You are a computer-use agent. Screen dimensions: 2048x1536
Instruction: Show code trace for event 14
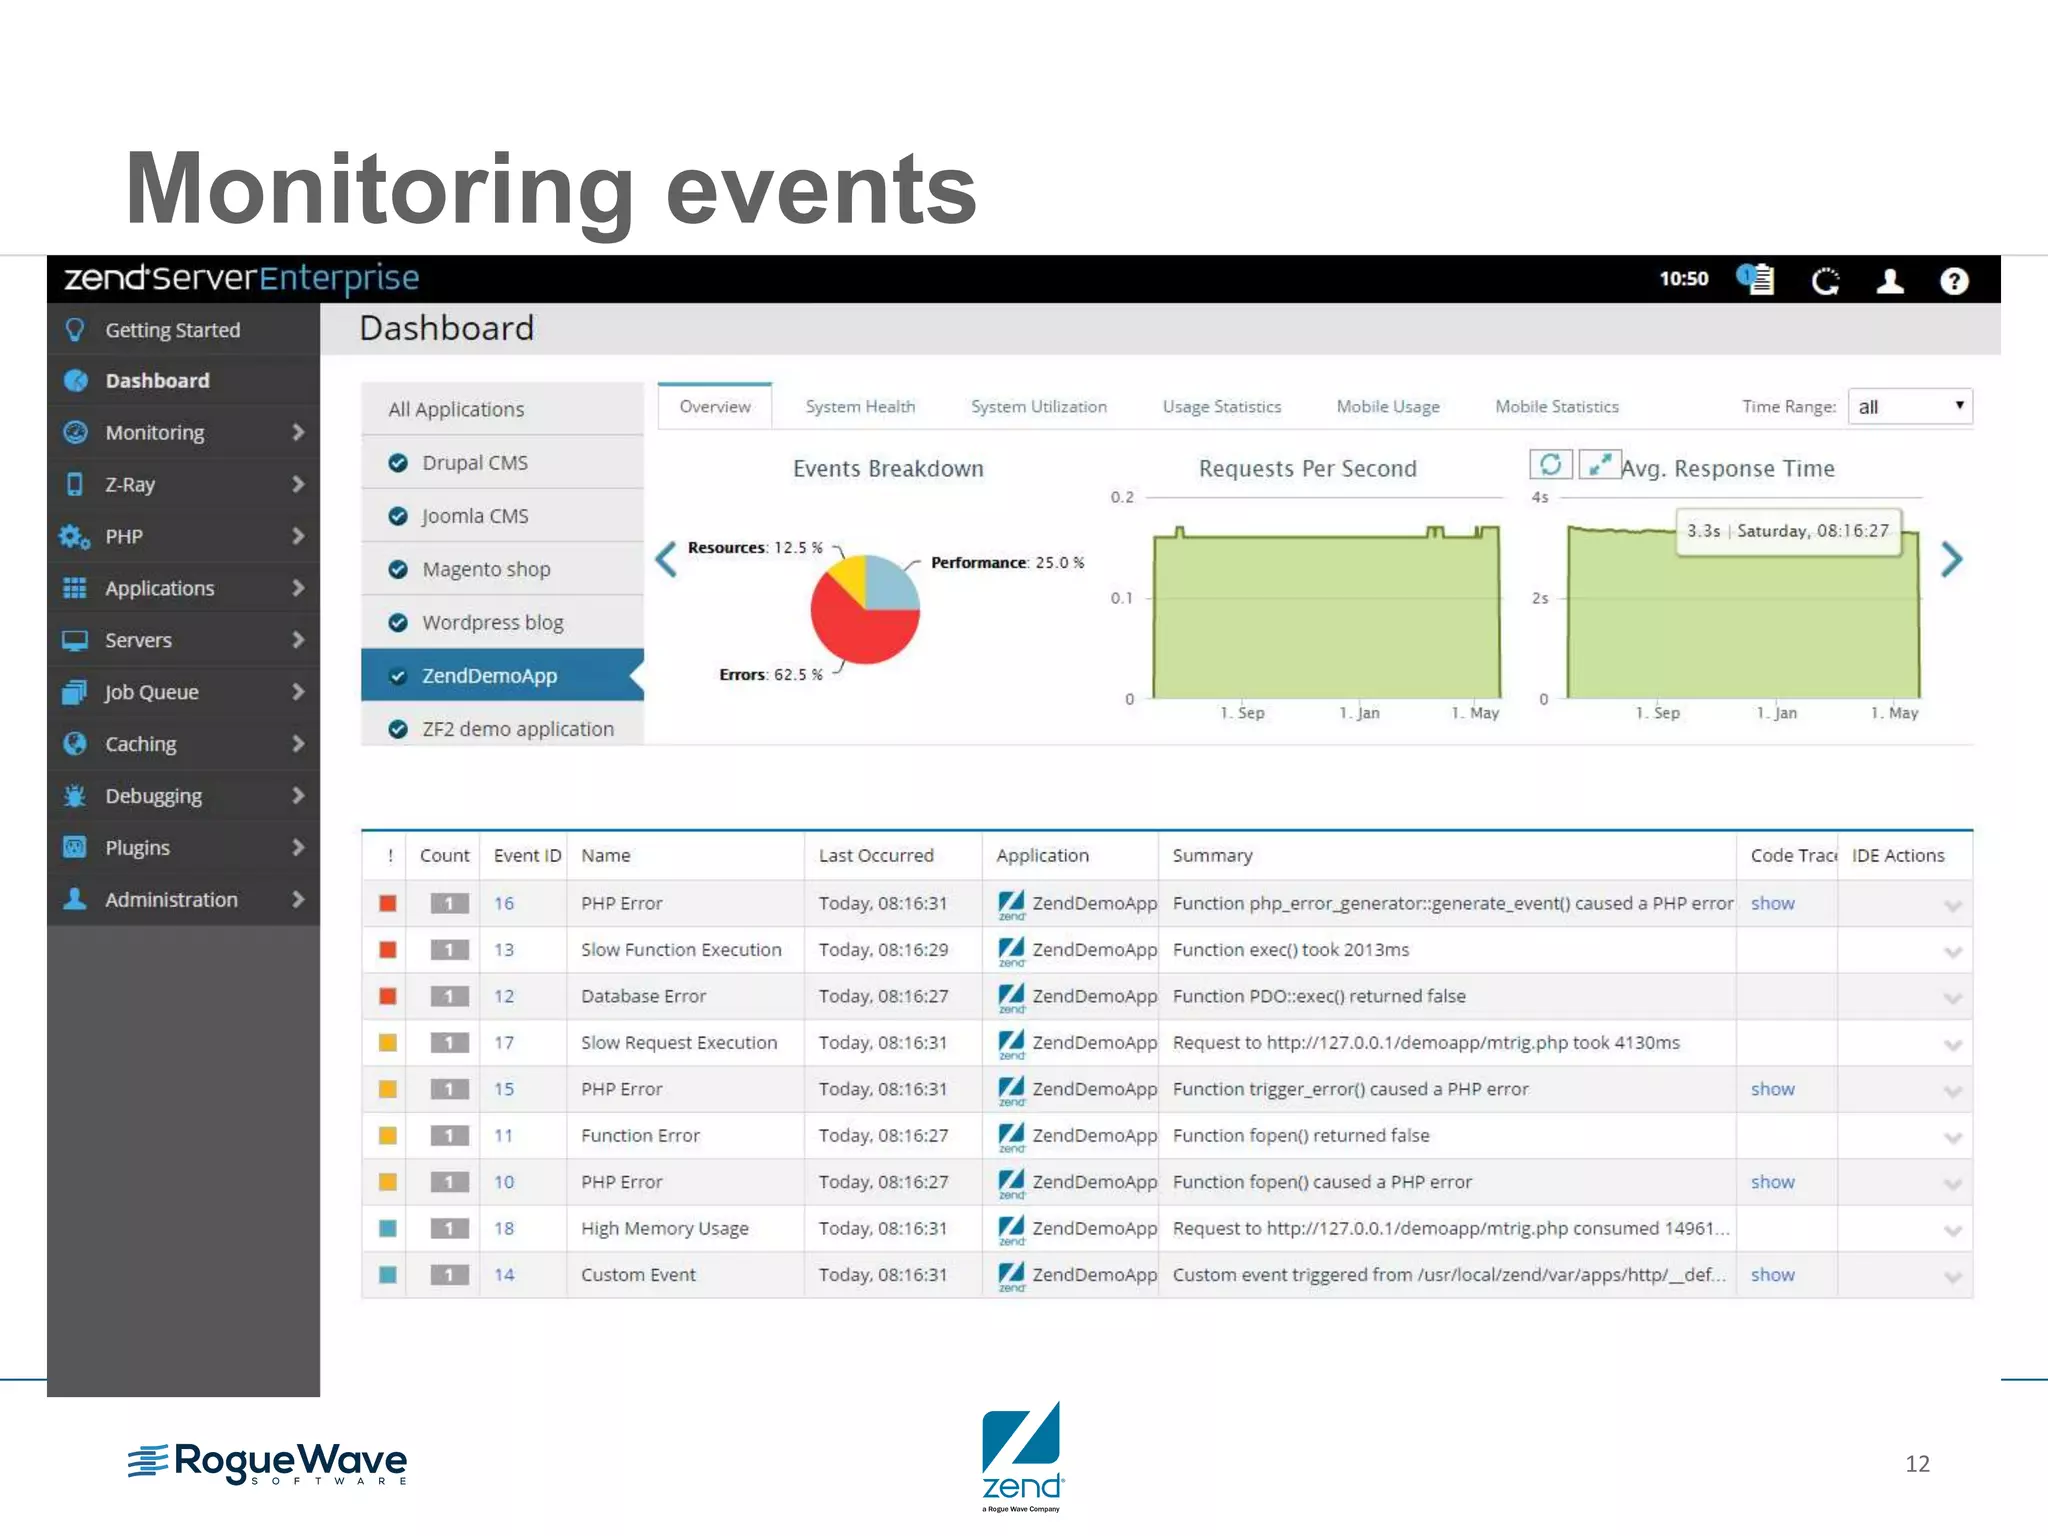pos(1772,1275)
